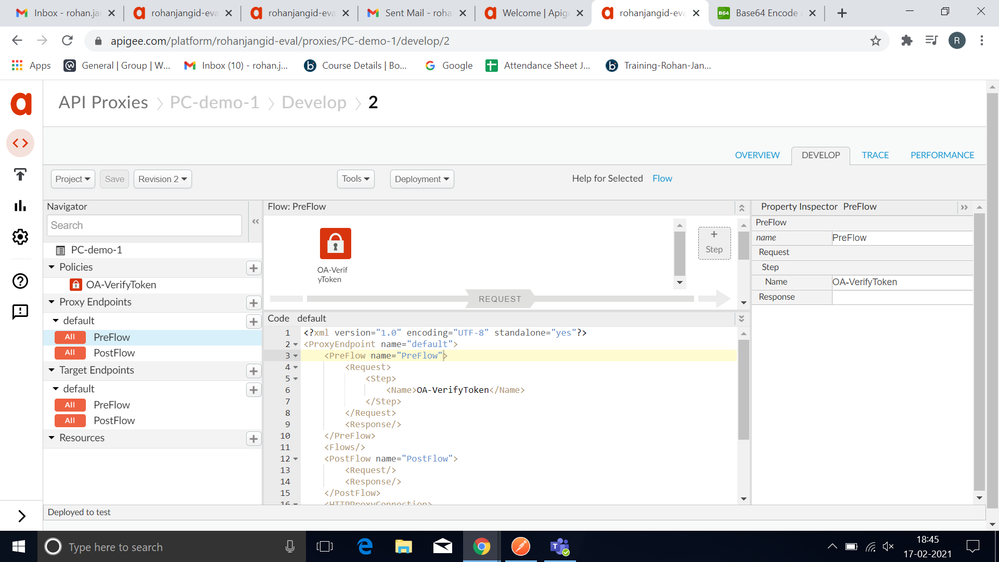Fold code at line 3 PreFlow
Screen dimensions: 999x562
pos(296,356)
